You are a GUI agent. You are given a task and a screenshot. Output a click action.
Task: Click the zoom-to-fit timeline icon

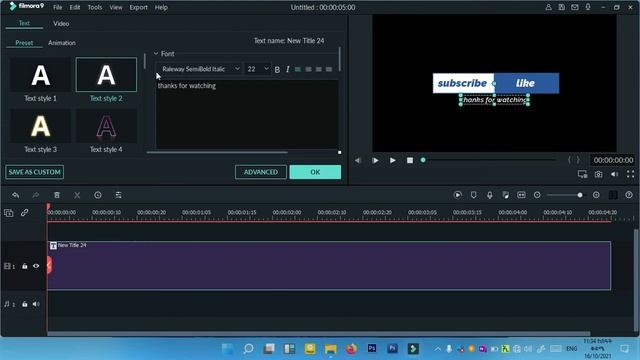pos(521,195)
